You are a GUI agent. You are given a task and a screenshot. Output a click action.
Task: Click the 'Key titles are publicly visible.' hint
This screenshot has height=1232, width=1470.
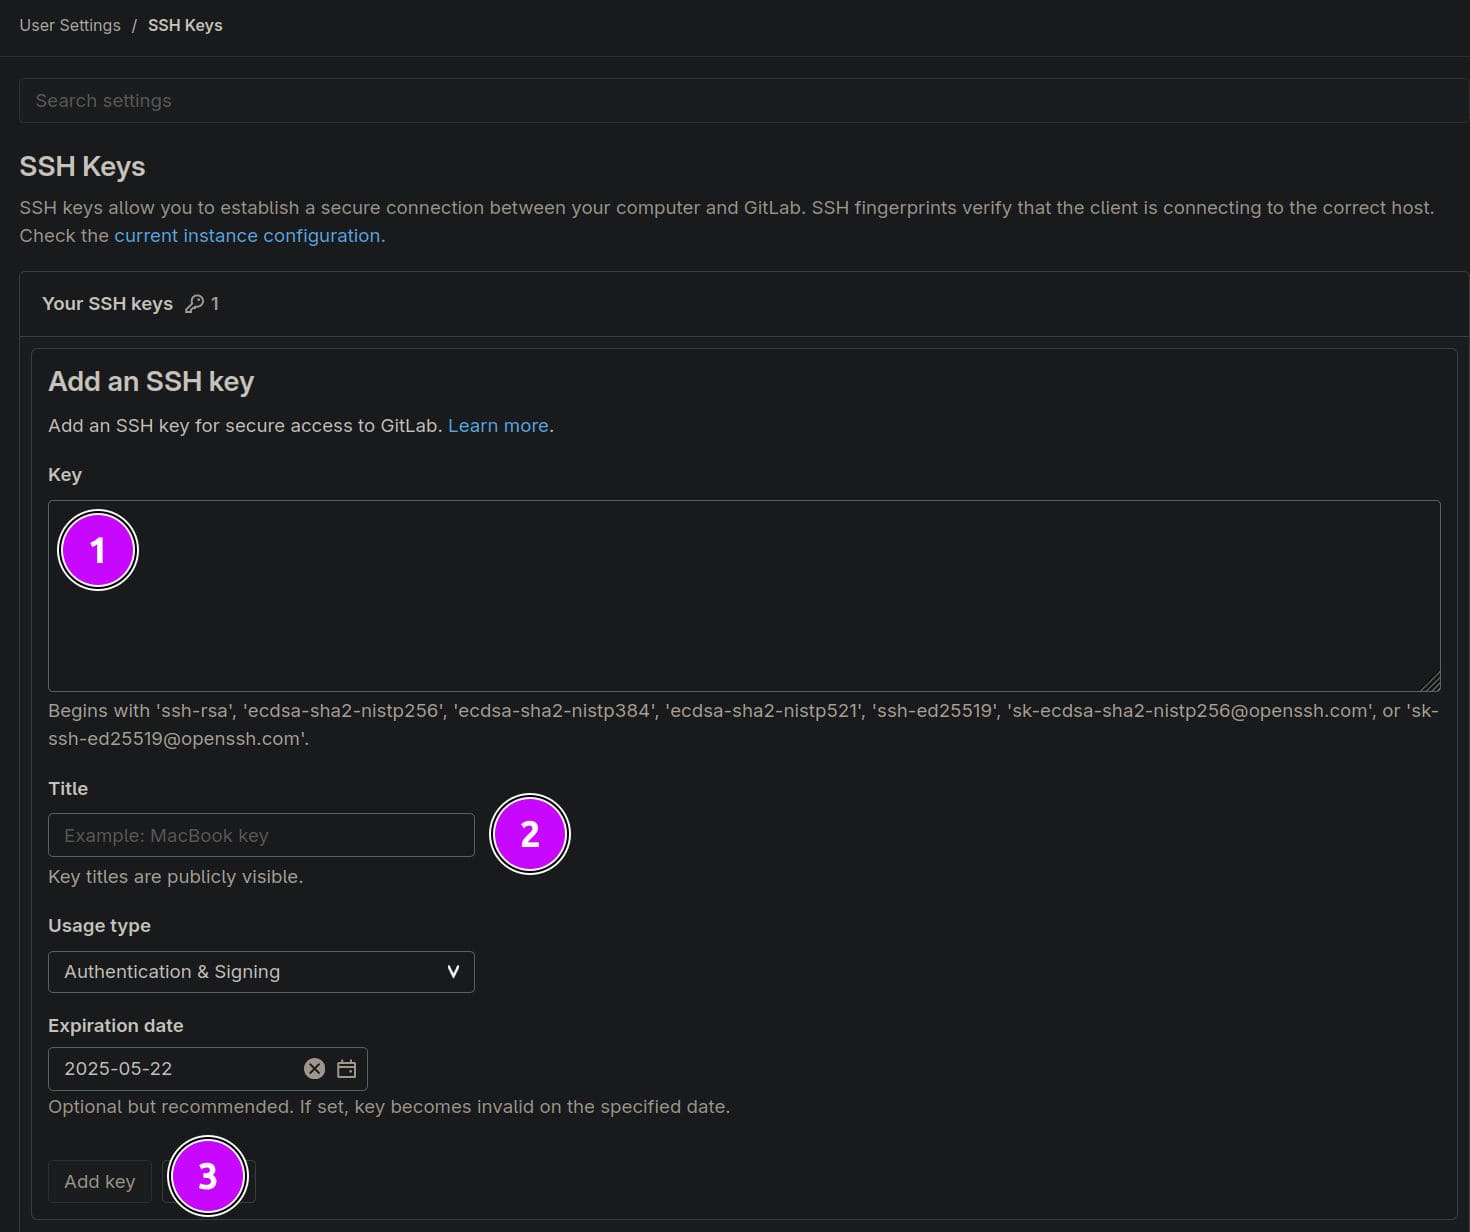click(x=175, y=877)
